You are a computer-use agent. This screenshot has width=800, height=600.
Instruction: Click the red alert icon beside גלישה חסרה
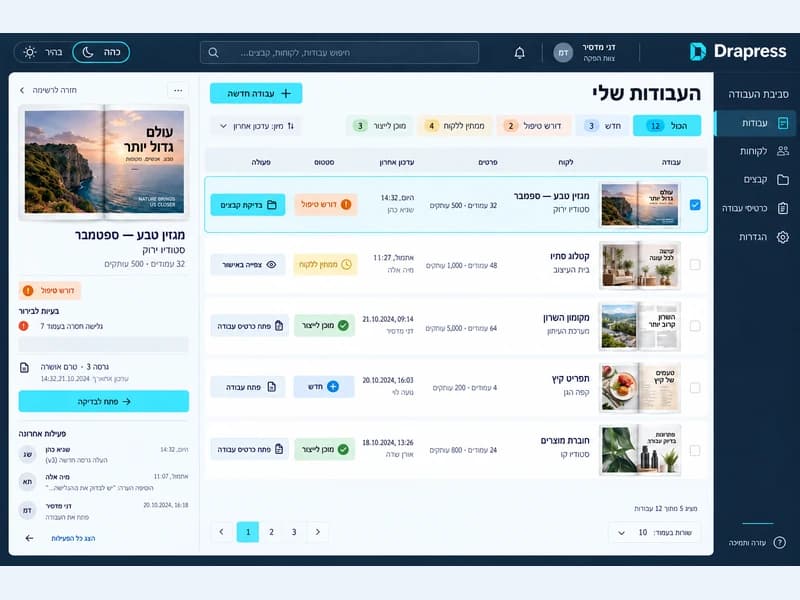(23, 326)
